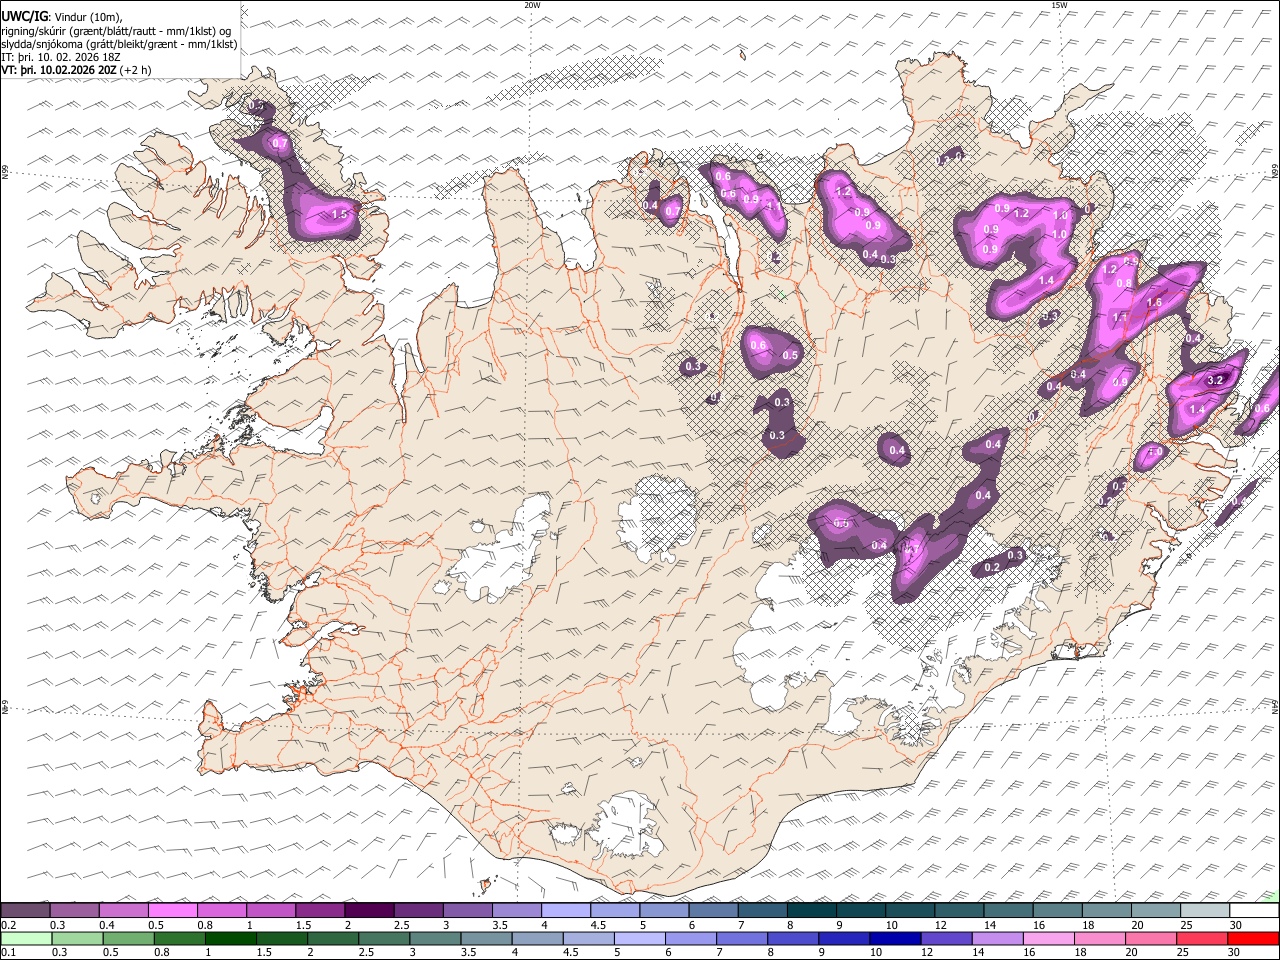
Task: Click the bottom-row legend swatch labeled 14
Action: click(998, 938)
